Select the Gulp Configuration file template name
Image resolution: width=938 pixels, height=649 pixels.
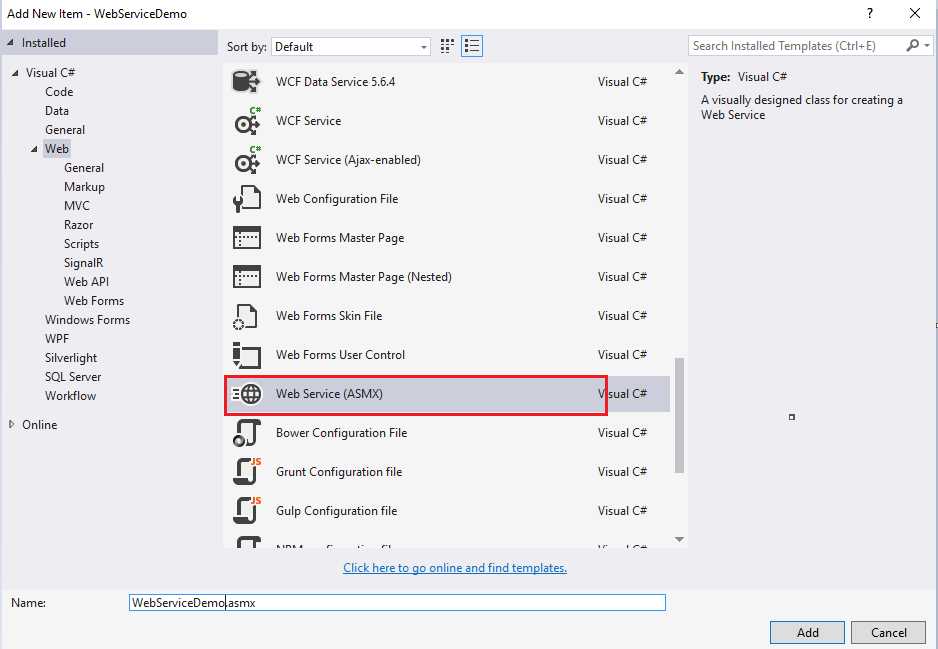pos(336,511)
